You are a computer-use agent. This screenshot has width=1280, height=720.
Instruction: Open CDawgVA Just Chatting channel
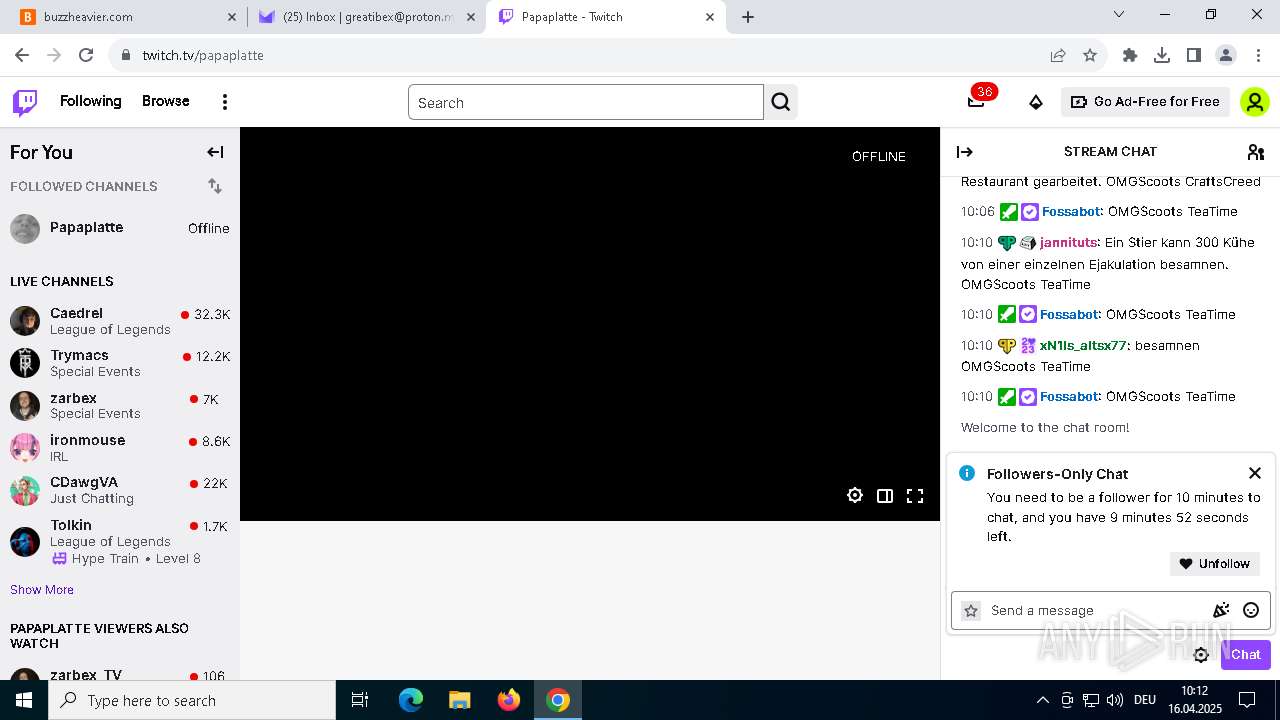pyautogui.click(x=120, y=490)
